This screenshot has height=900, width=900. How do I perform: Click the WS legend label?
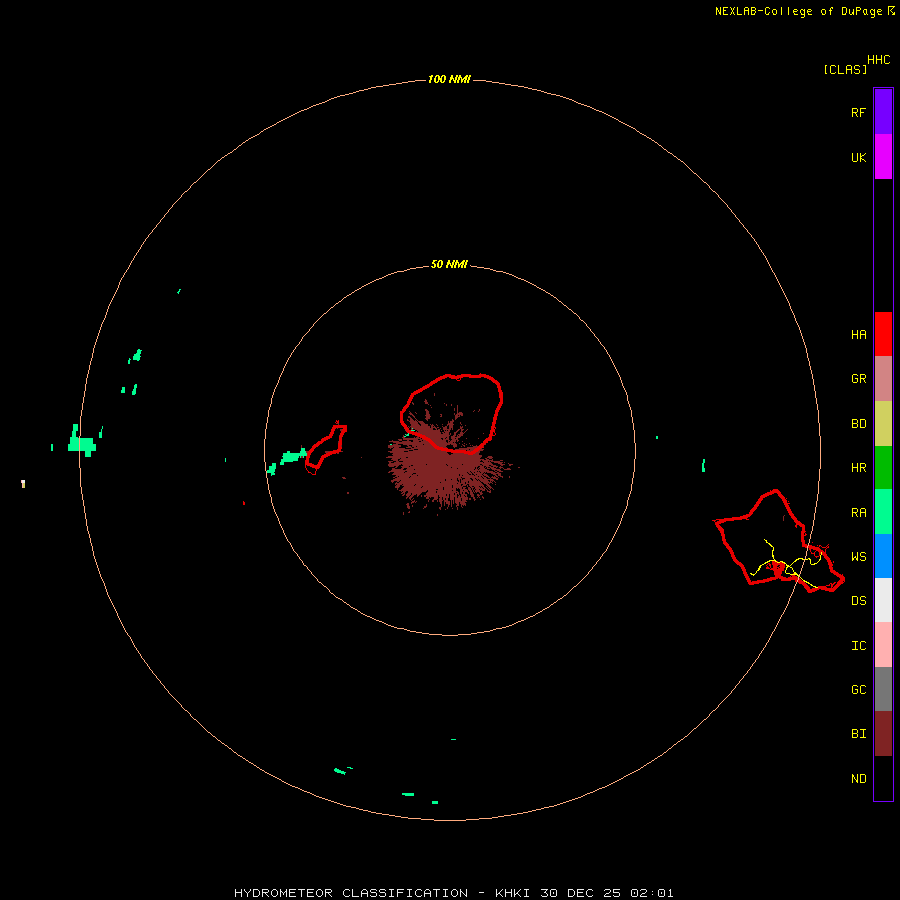click(858, 557)
